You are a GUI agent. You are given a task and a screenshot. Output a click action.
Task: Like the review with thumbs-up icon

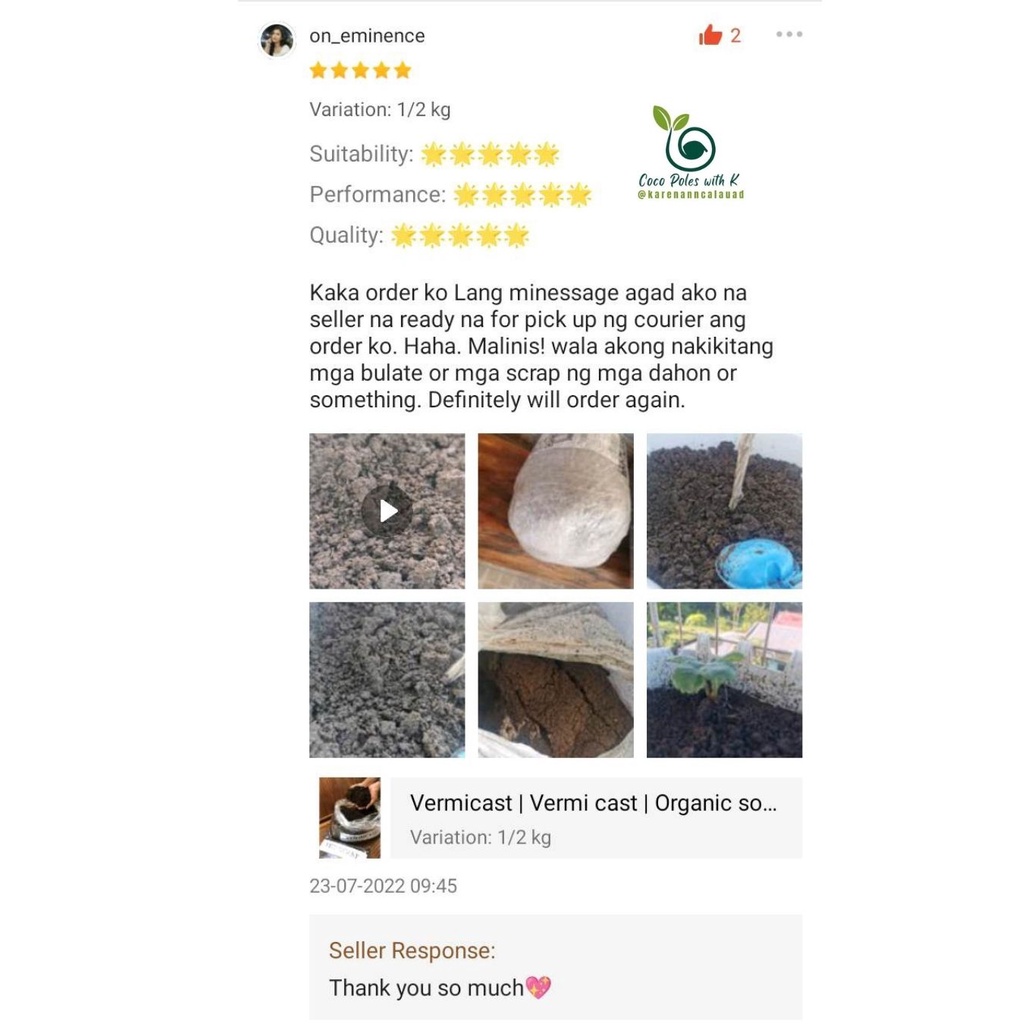pos(710,35)
